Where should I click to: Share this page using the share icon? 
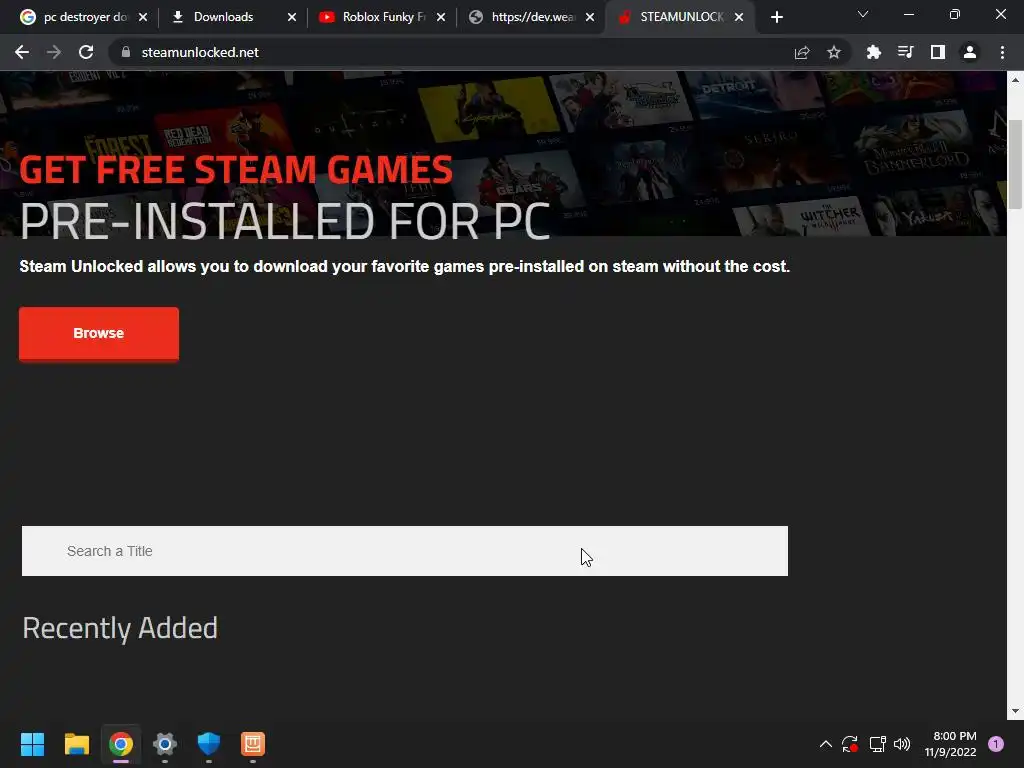coord(802,52)
